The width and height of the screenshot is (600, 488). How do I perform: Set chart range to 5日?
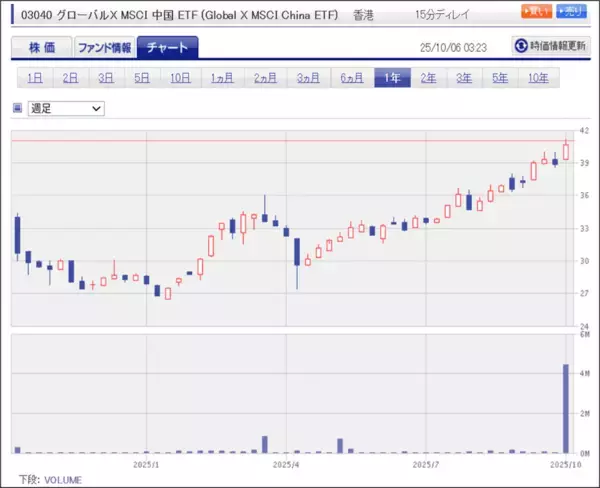coord(142,77)
